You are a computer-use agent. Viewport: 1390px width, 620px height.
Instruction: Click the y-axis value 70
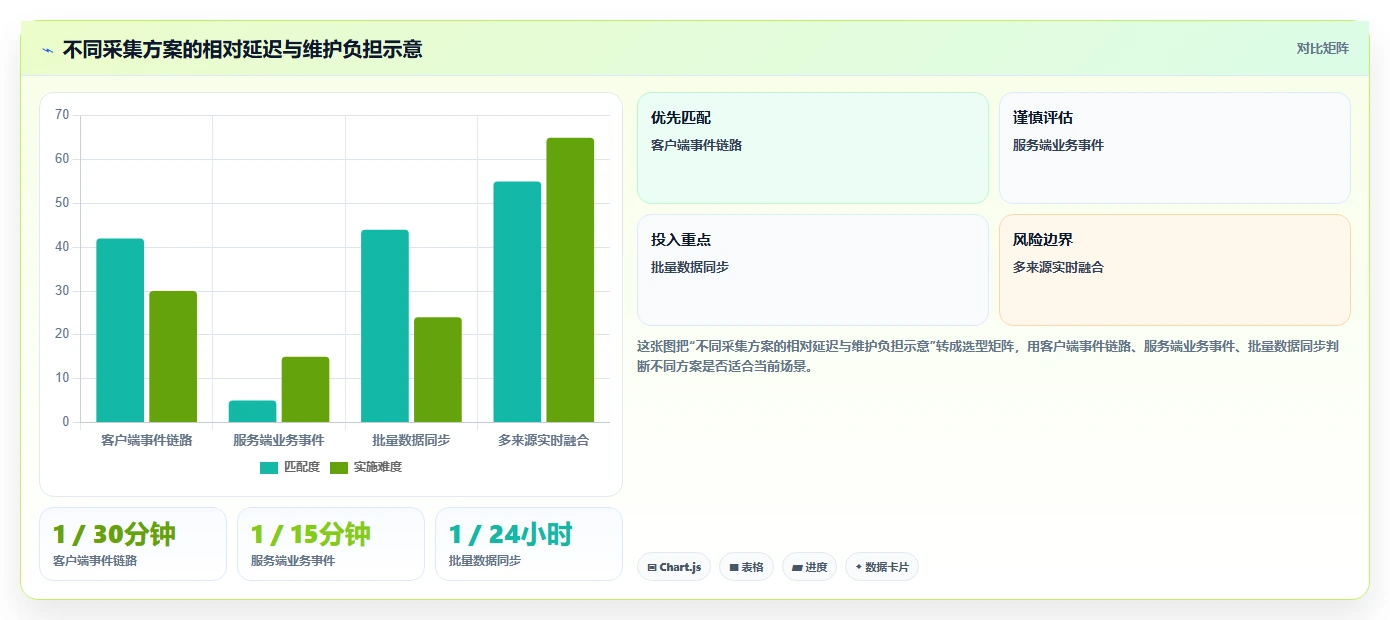point(62,115)
